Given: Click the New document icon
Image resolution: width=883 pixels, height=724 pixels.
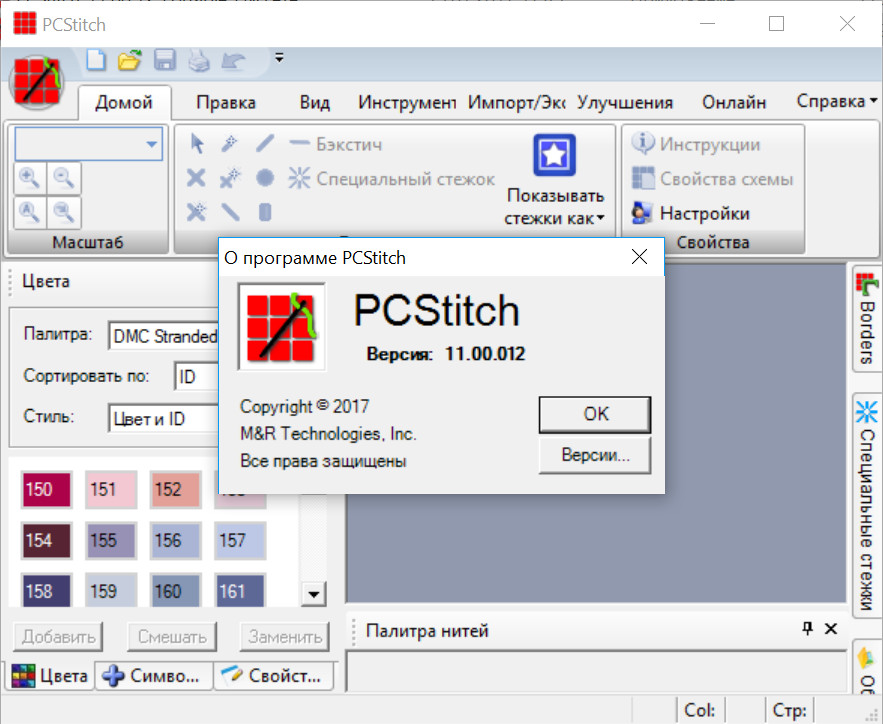Looking at the screenshot, I should (x=96, y=60).
